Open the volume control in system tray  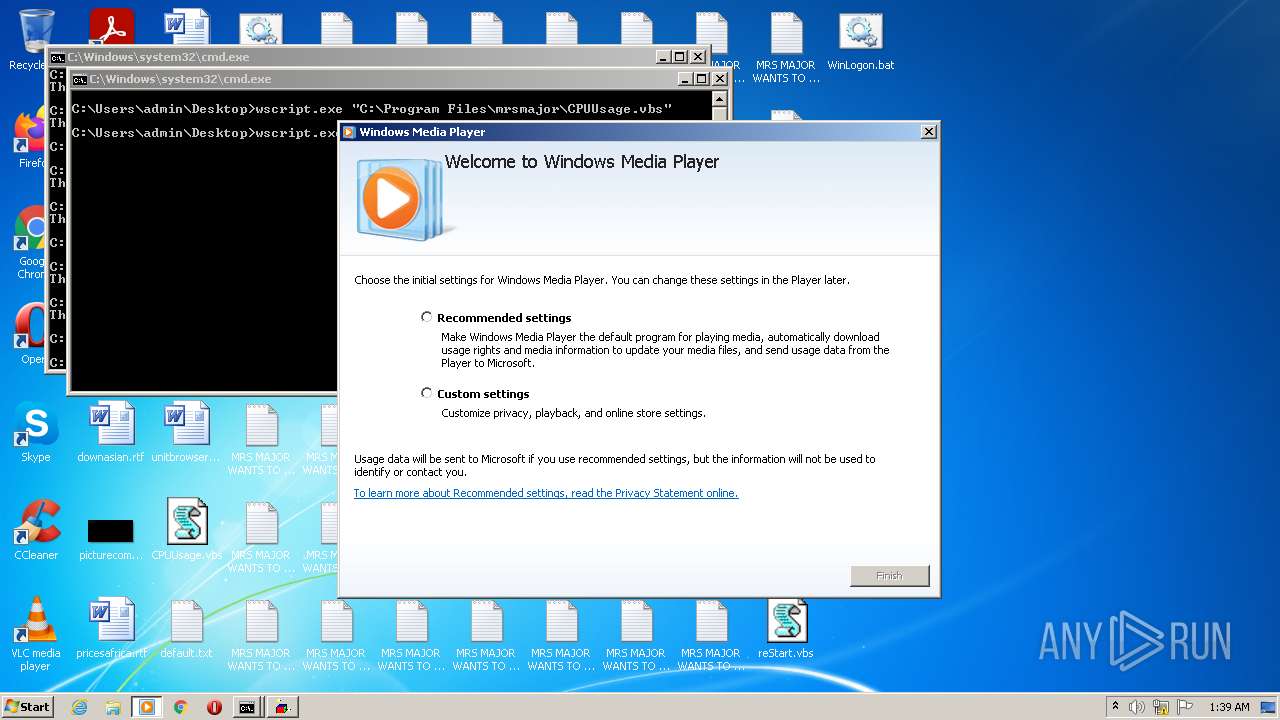click(x=1137, y=707)
